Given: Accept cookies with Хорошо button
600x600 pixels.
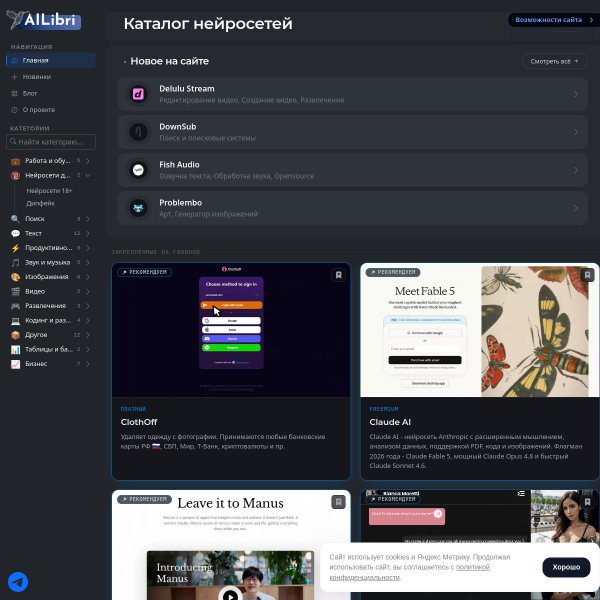Looking at the screenshot, I should click(566, 567).
